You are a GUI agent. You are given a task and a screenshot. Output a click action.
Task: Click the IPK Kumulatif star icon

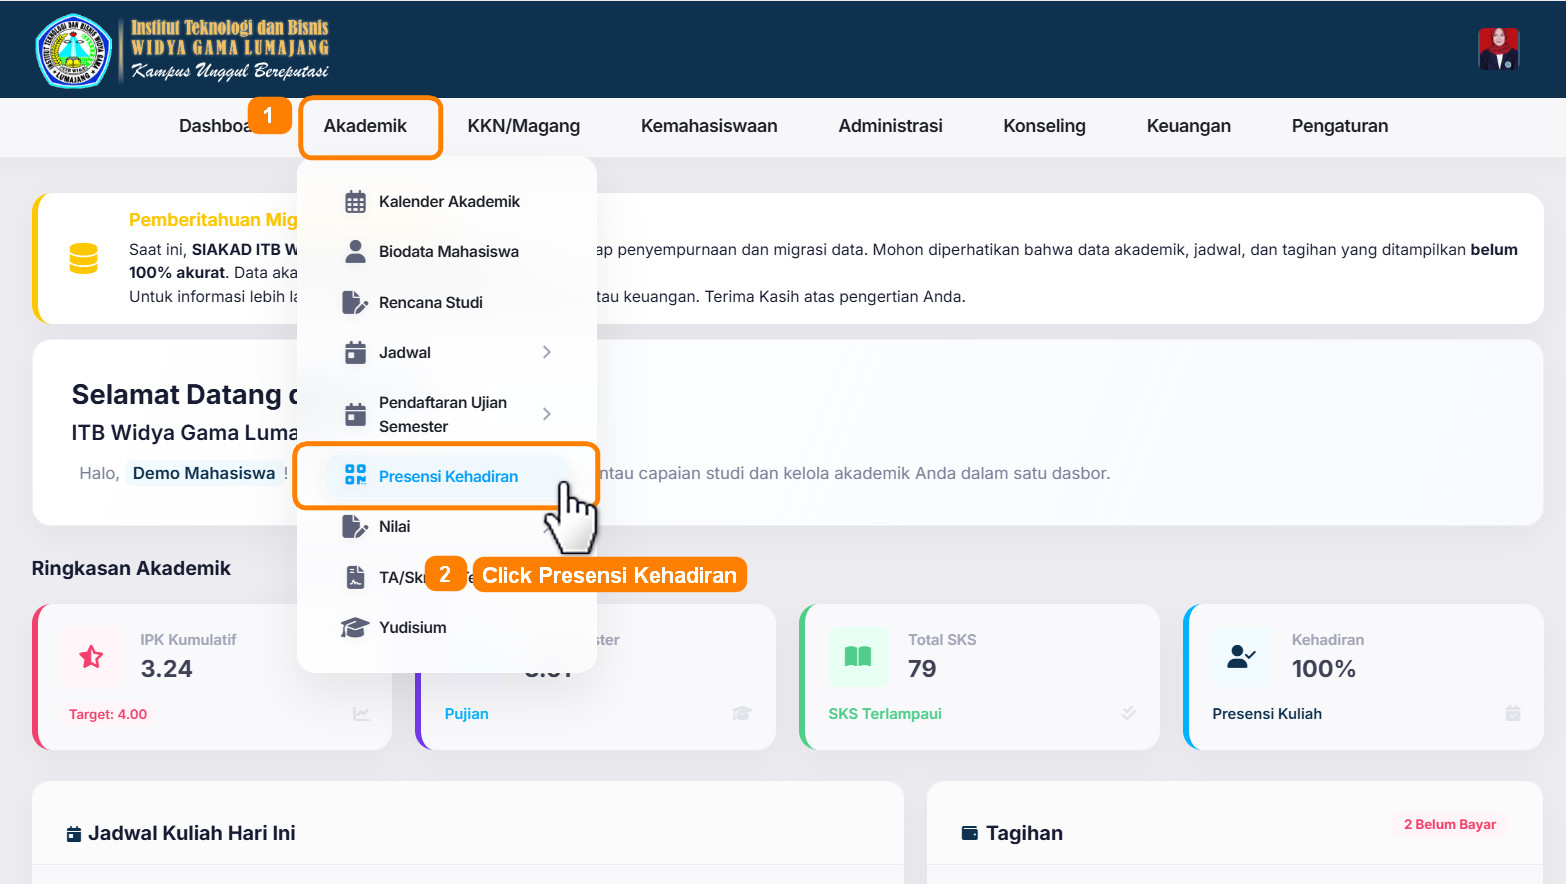pos(91,657)
